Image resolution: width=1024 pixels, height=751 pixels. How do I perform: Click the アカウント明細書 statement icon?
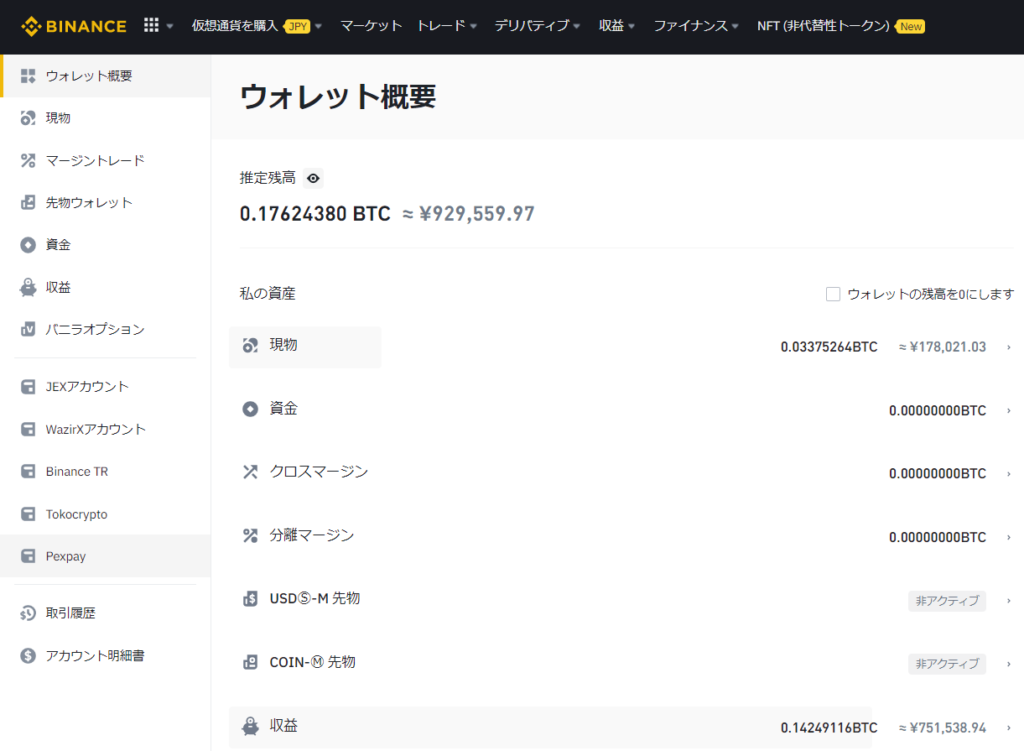pos(28,656)
